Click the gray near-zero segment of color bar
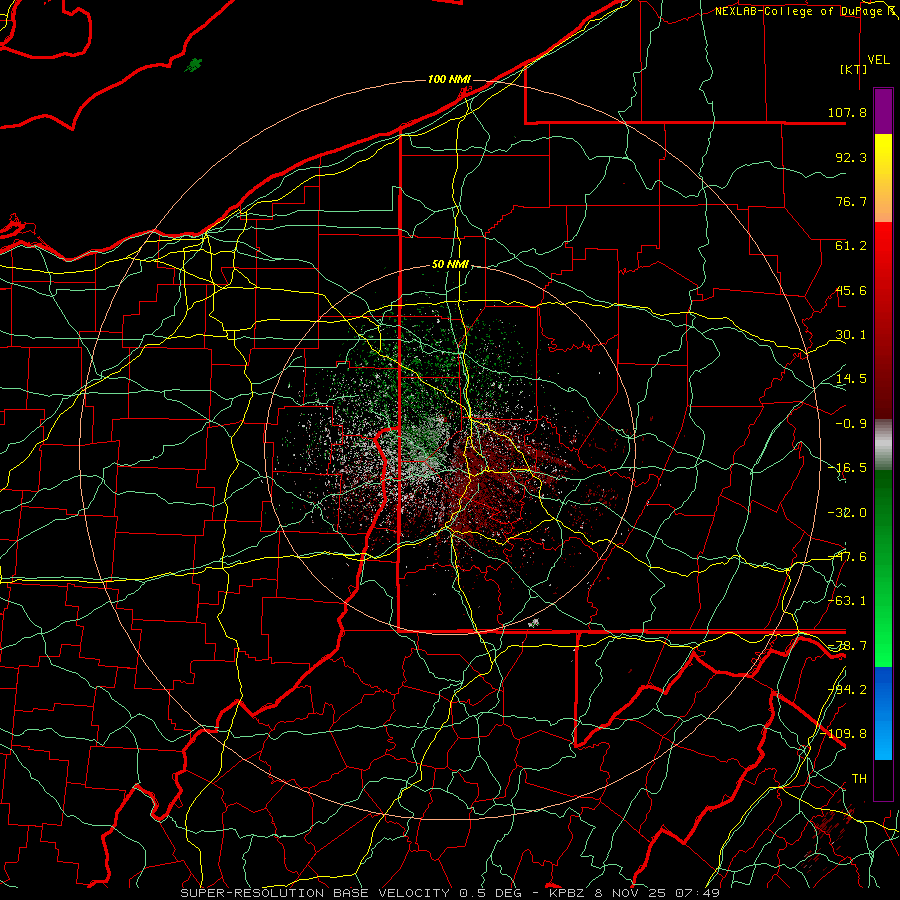 point(883,445)
